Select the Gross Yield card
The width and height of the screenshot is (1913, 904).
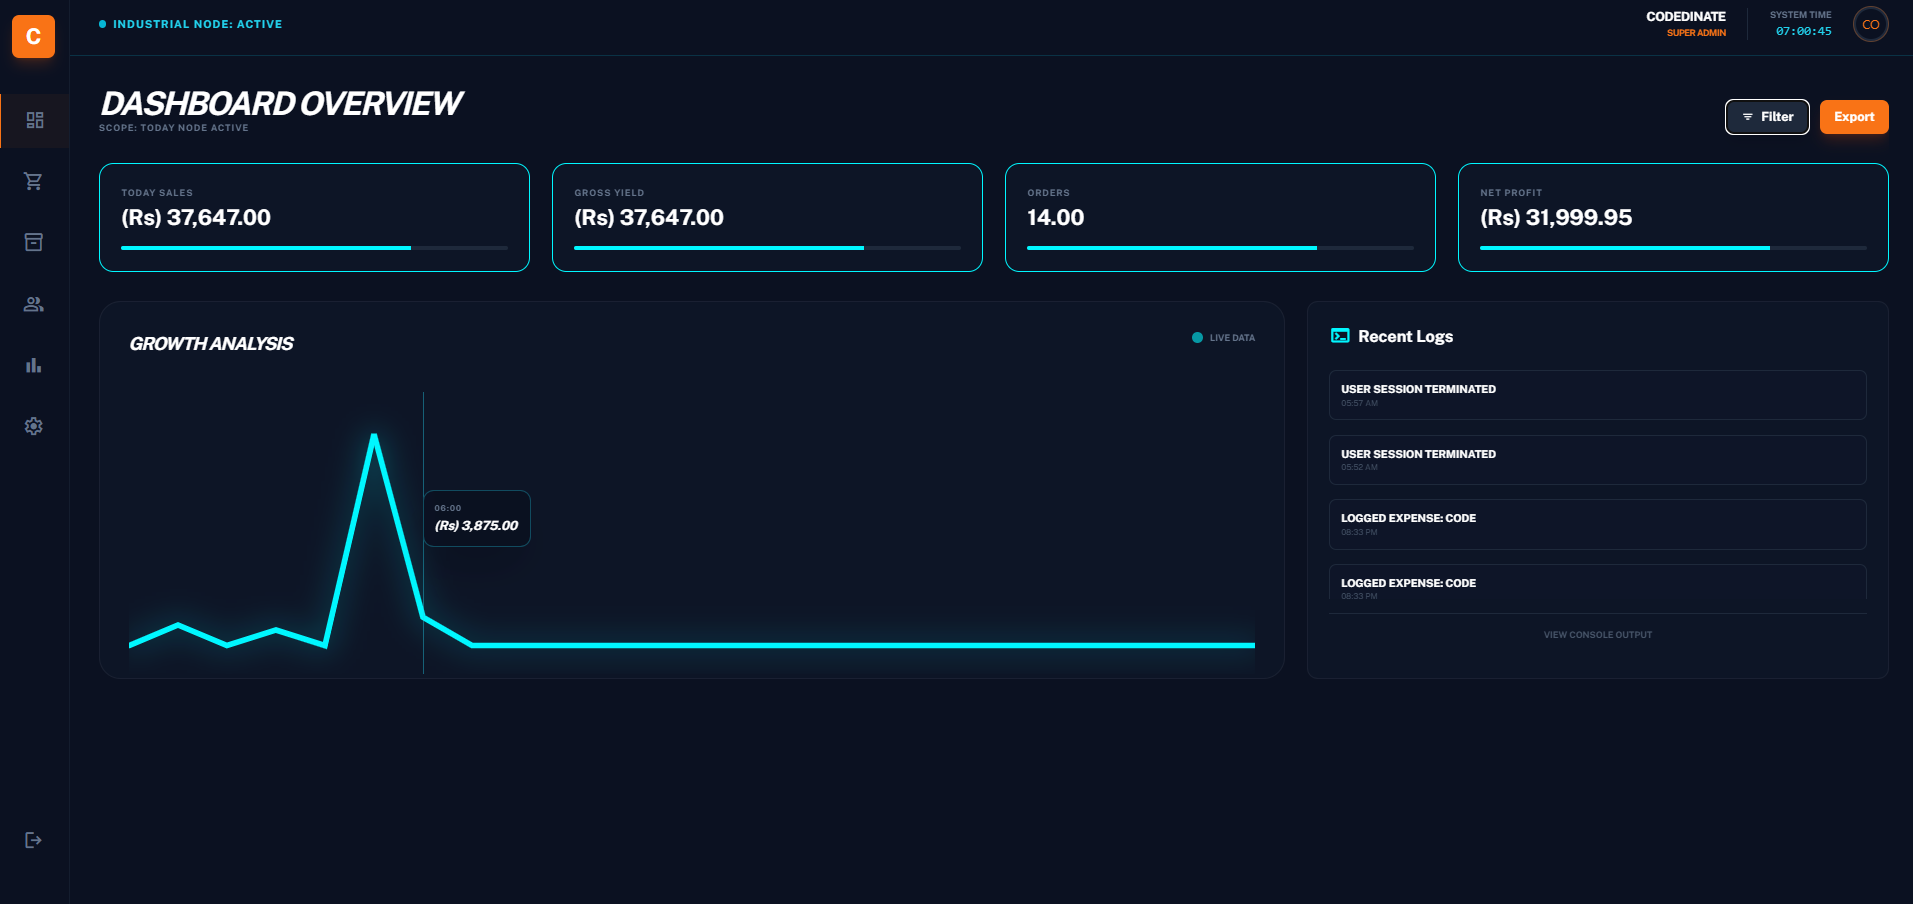click(767, 217)
